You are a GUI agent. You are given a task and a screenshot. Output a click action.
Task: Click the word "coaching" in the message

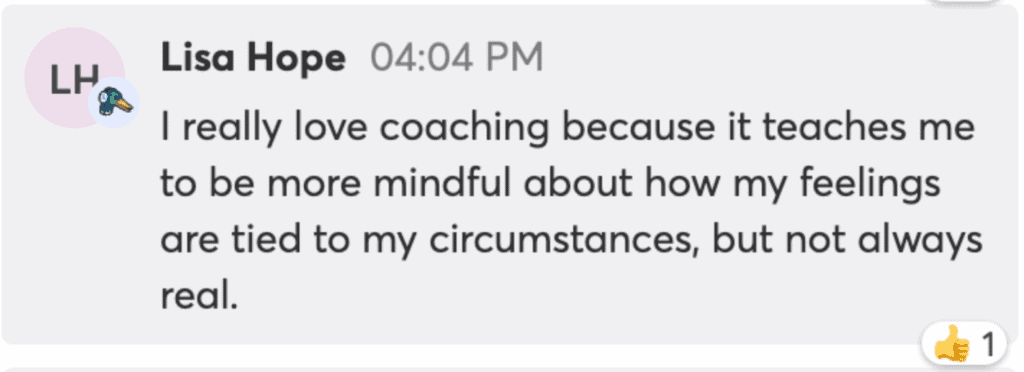pyautogui.click(x=464, y=129)
